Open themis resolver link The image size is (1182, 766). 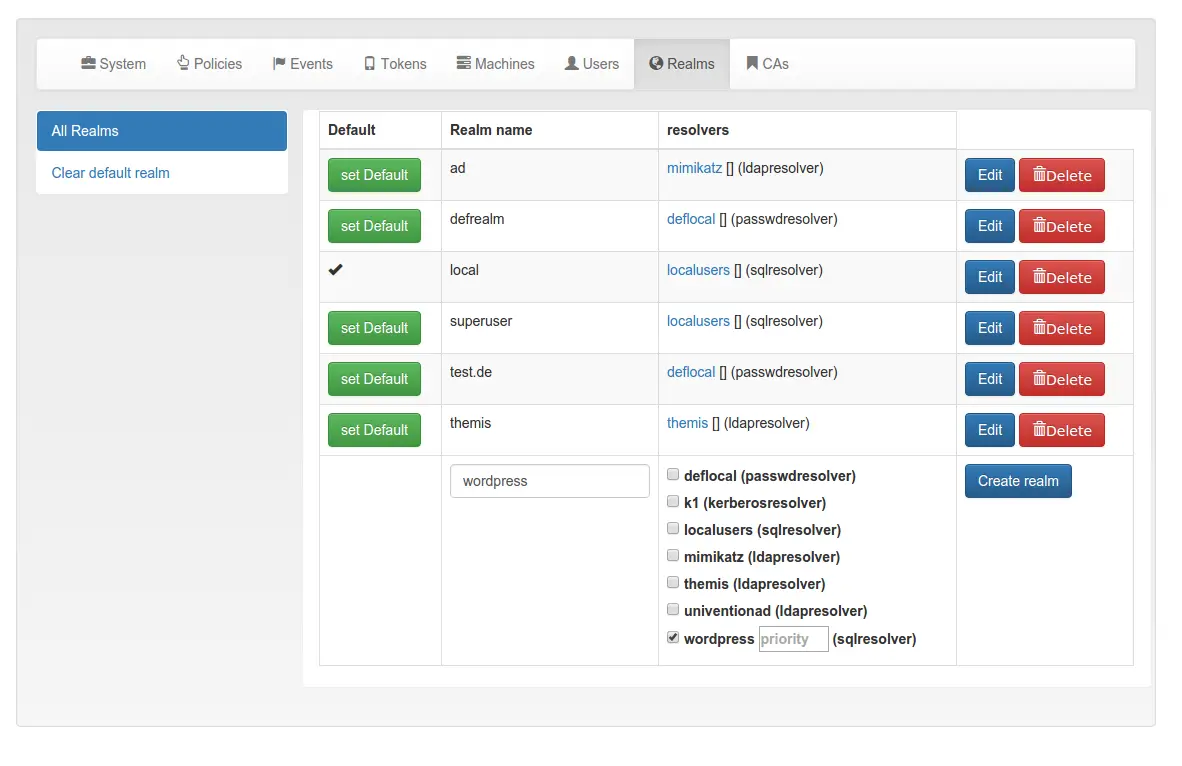click(687, 423)
